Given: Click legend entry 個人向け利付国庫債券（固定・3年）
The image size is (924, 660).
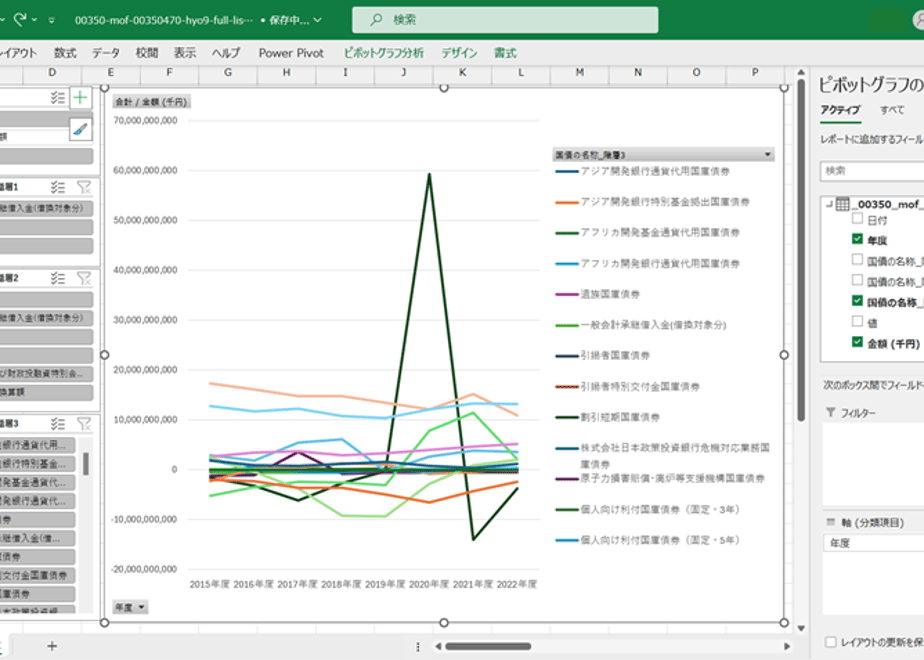Looking at the screenshot, I should (648, 509).
